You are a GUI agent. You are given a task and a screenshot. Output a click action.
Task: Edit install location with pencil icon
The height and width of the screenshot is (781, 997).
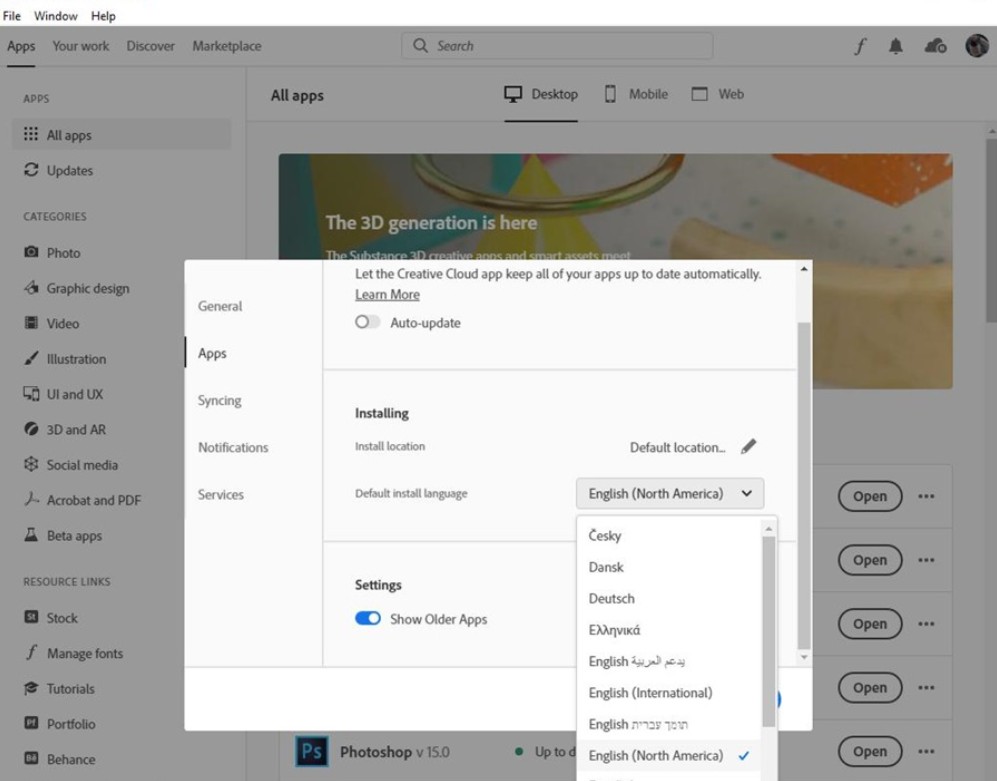[x=748, y=446]
